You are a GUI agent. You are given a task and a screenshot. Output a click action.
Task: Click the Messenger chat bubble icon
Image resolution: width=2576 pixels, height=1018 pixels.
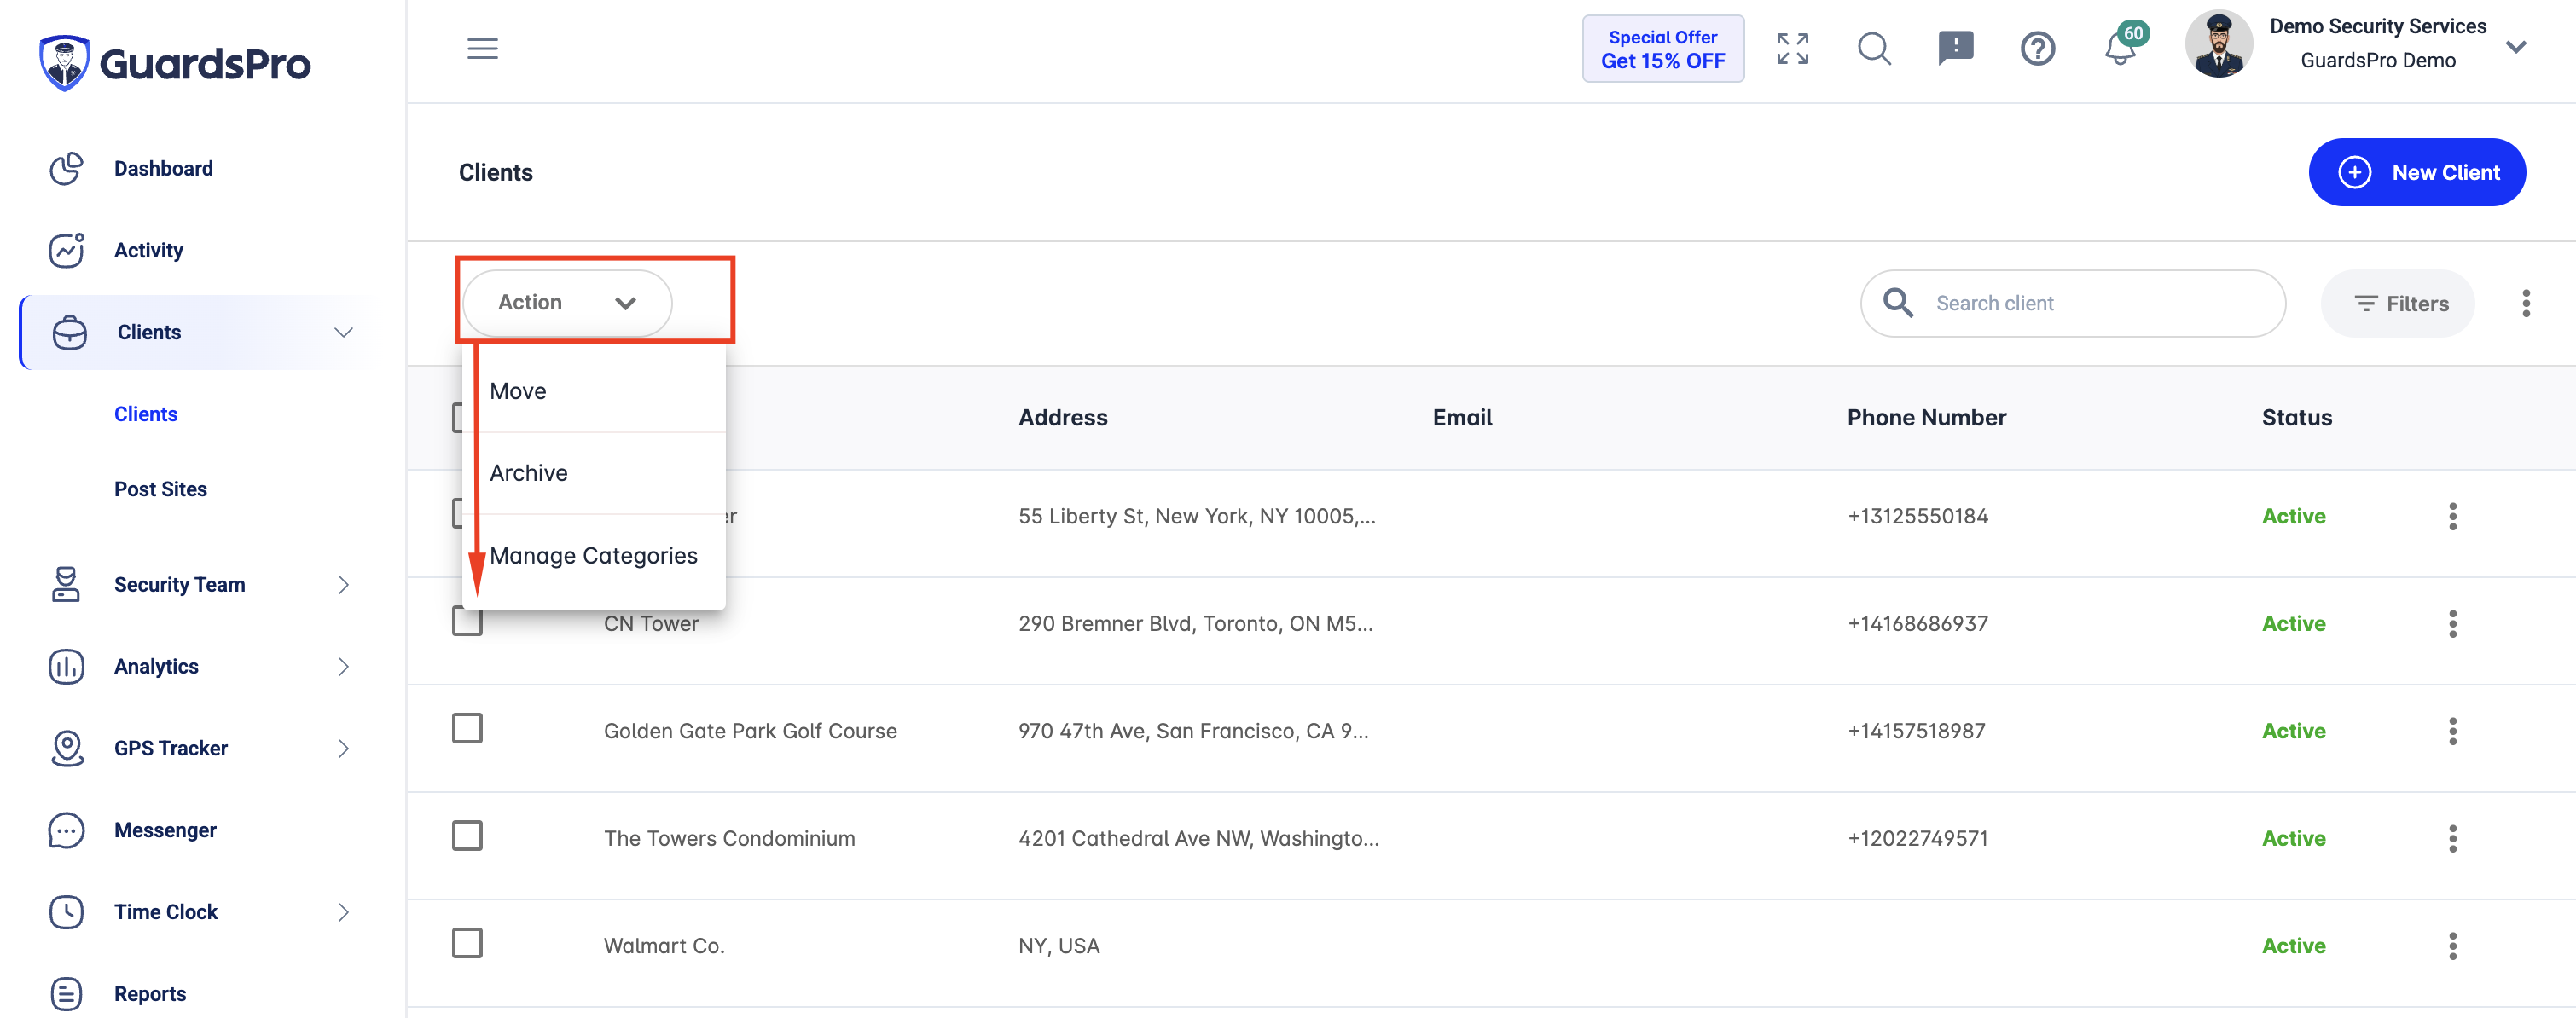point(66,830)
